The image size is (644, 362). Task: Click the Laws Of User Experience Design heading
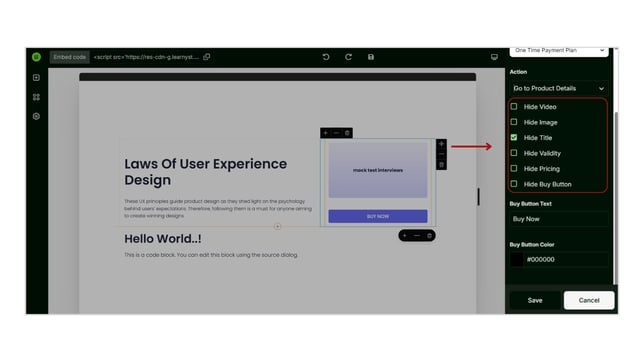tap(206, 172)
